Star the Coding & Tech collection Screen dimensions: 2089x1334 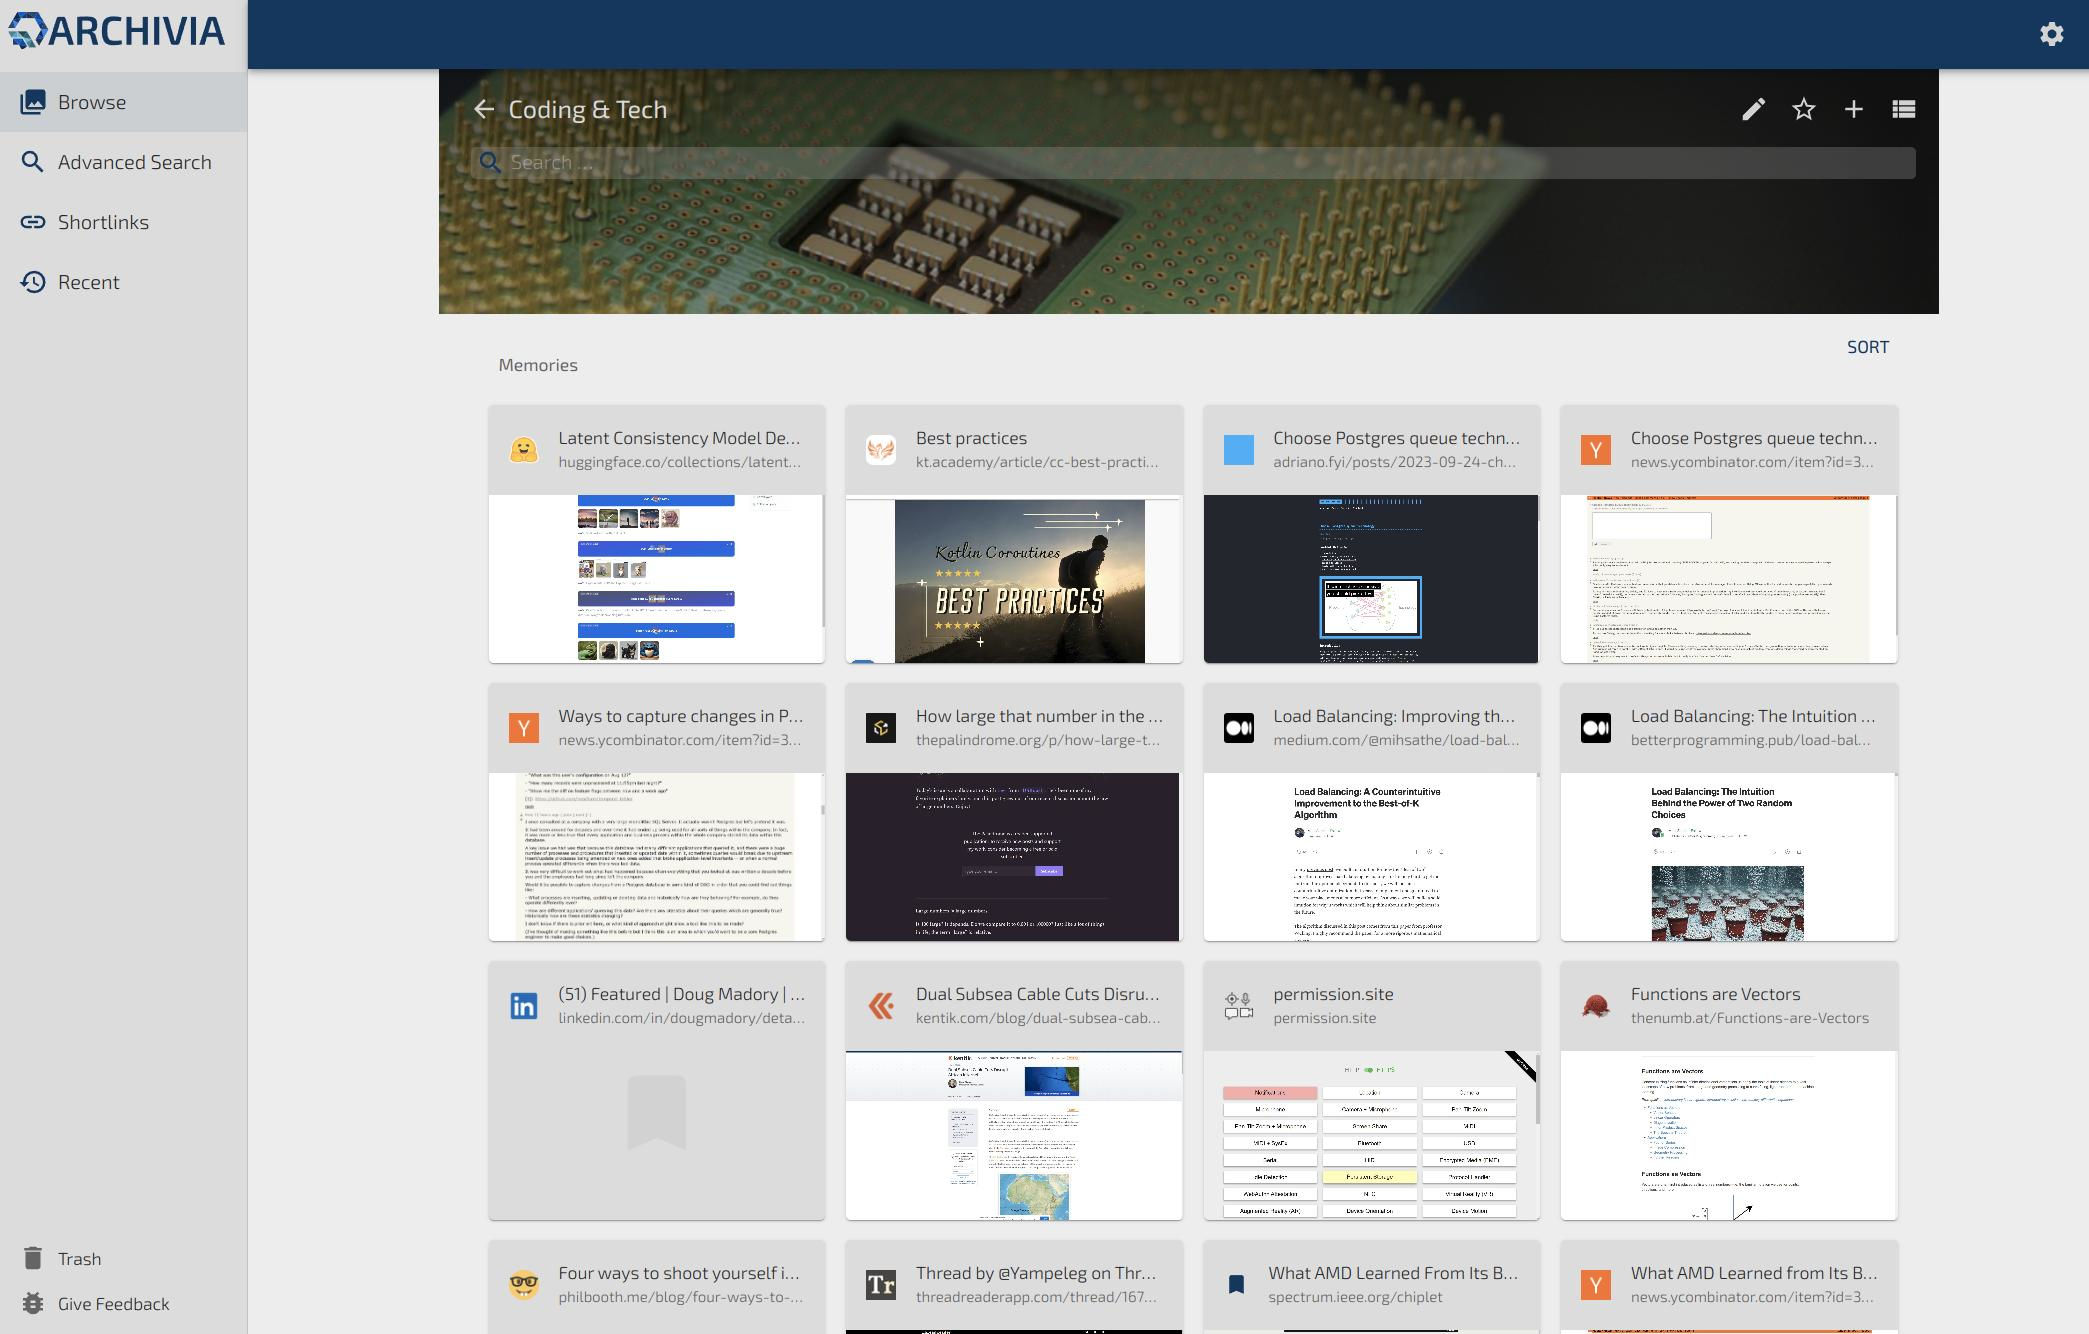click(x=1803, y=109)
